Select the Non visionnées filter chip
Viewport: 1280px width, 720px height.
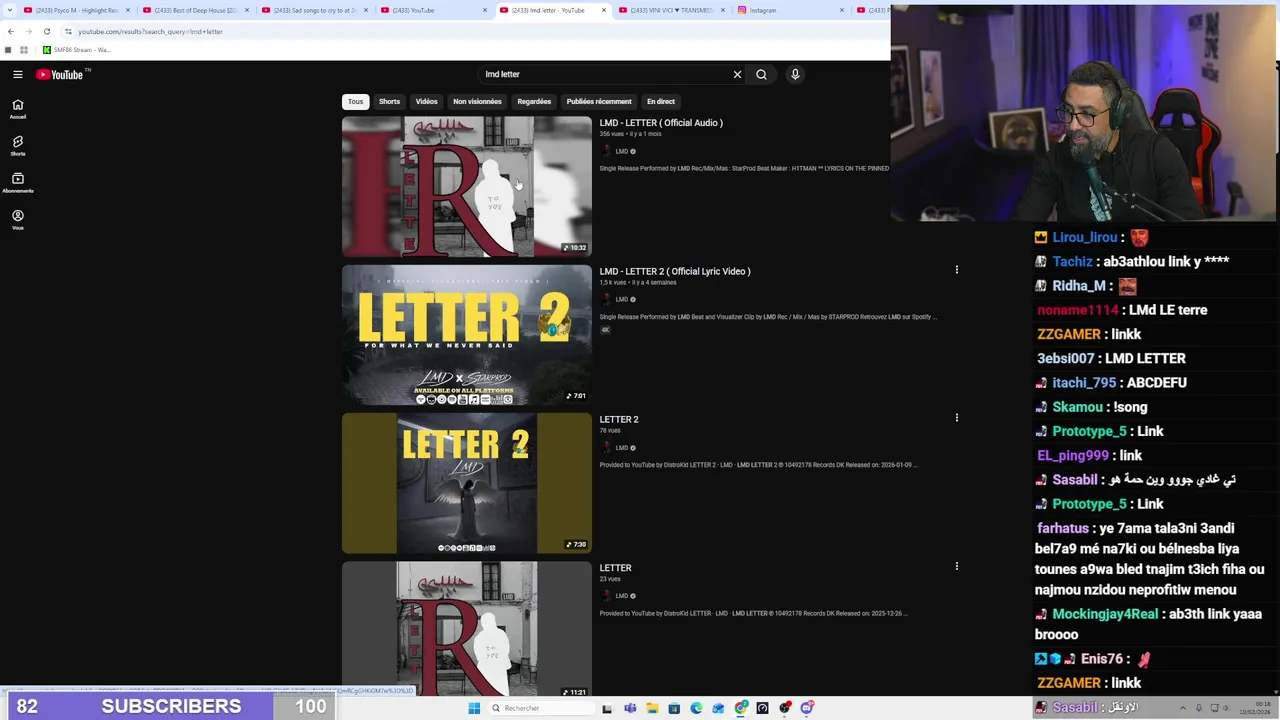(x=477, y=101)
